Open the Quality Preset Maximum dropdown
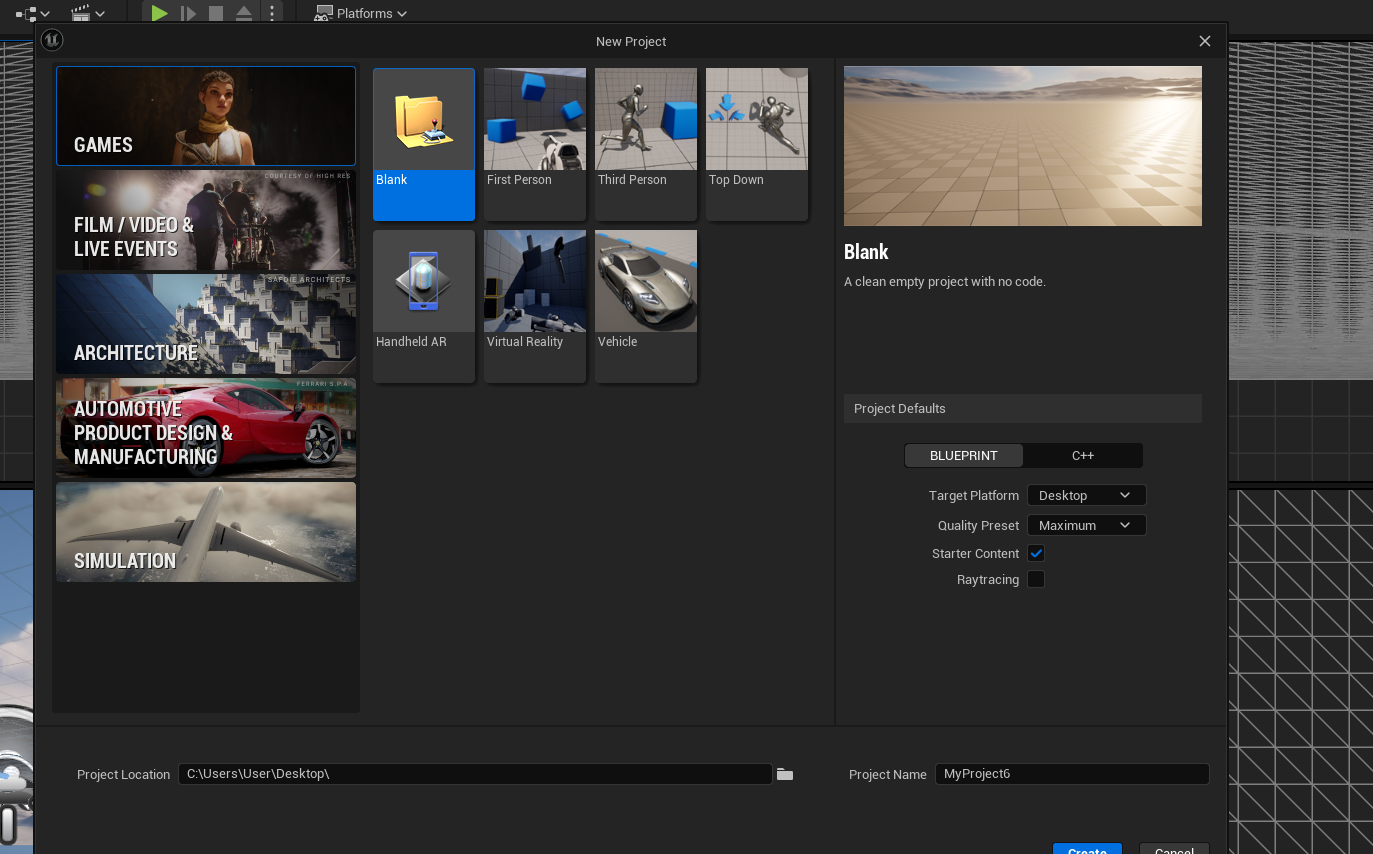 pyautogui.click(x=1086, y=525)
